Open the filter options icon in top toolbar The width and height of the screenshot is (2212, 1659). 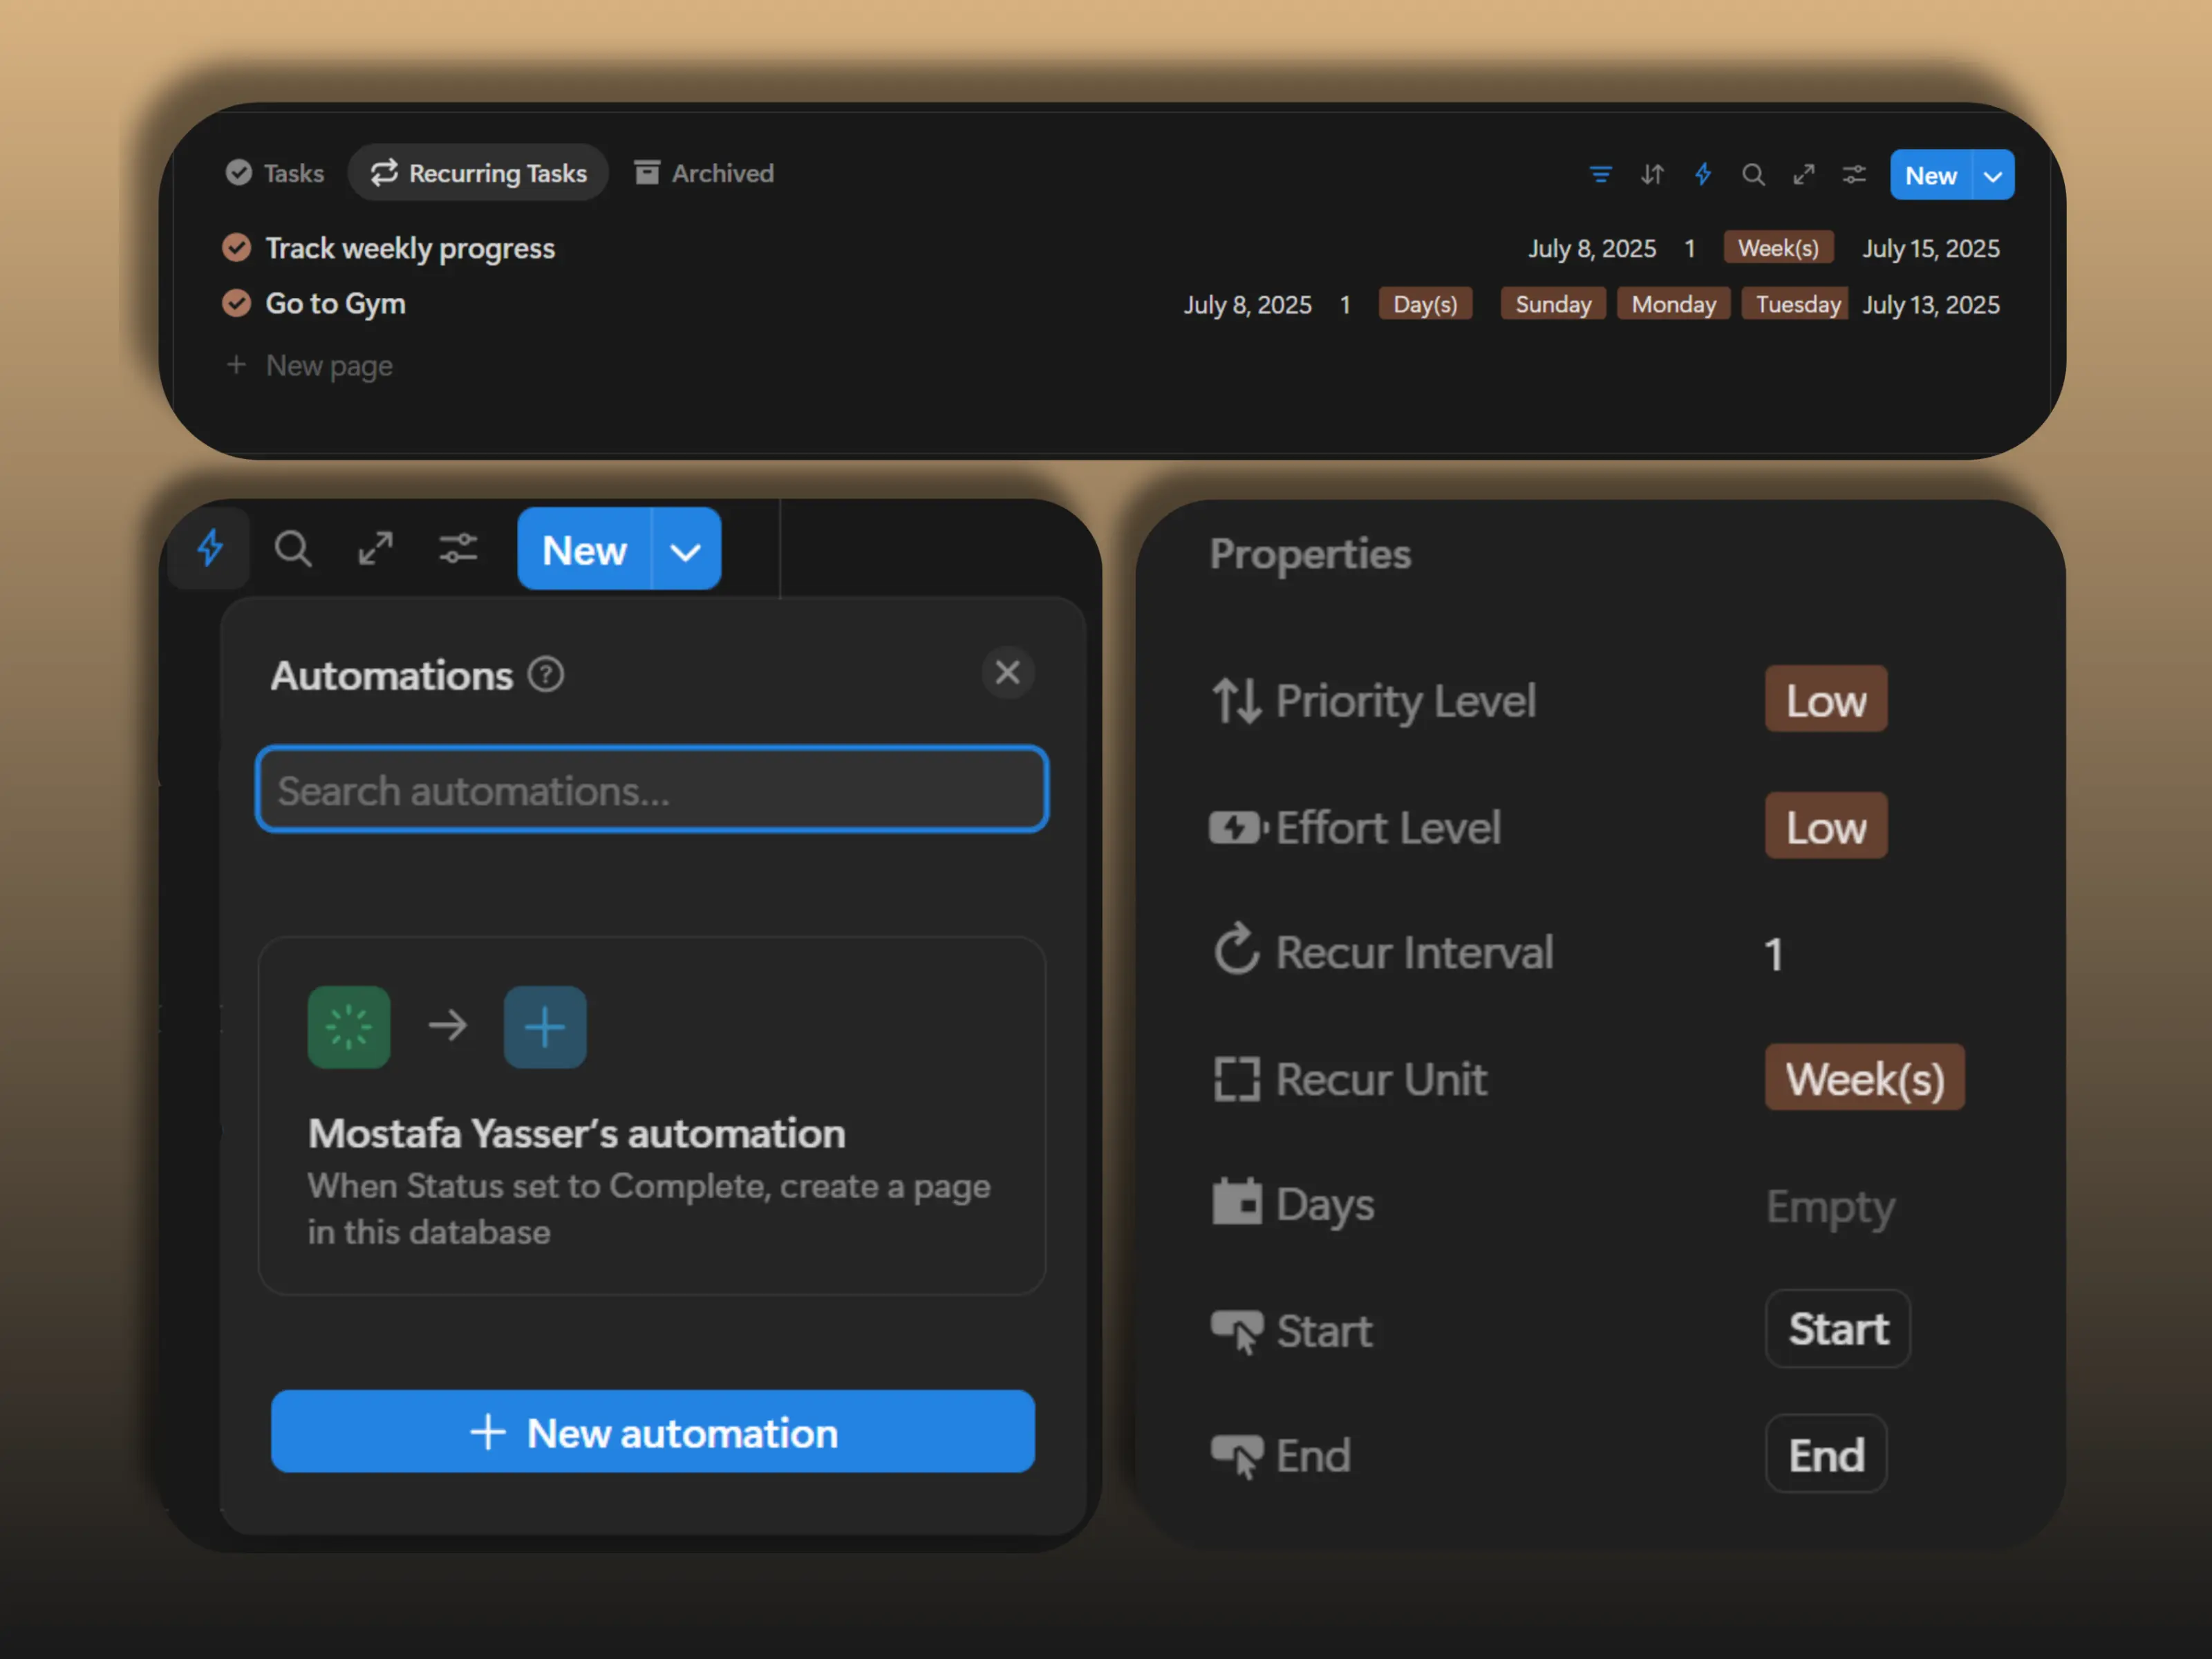click(1600, 174)
